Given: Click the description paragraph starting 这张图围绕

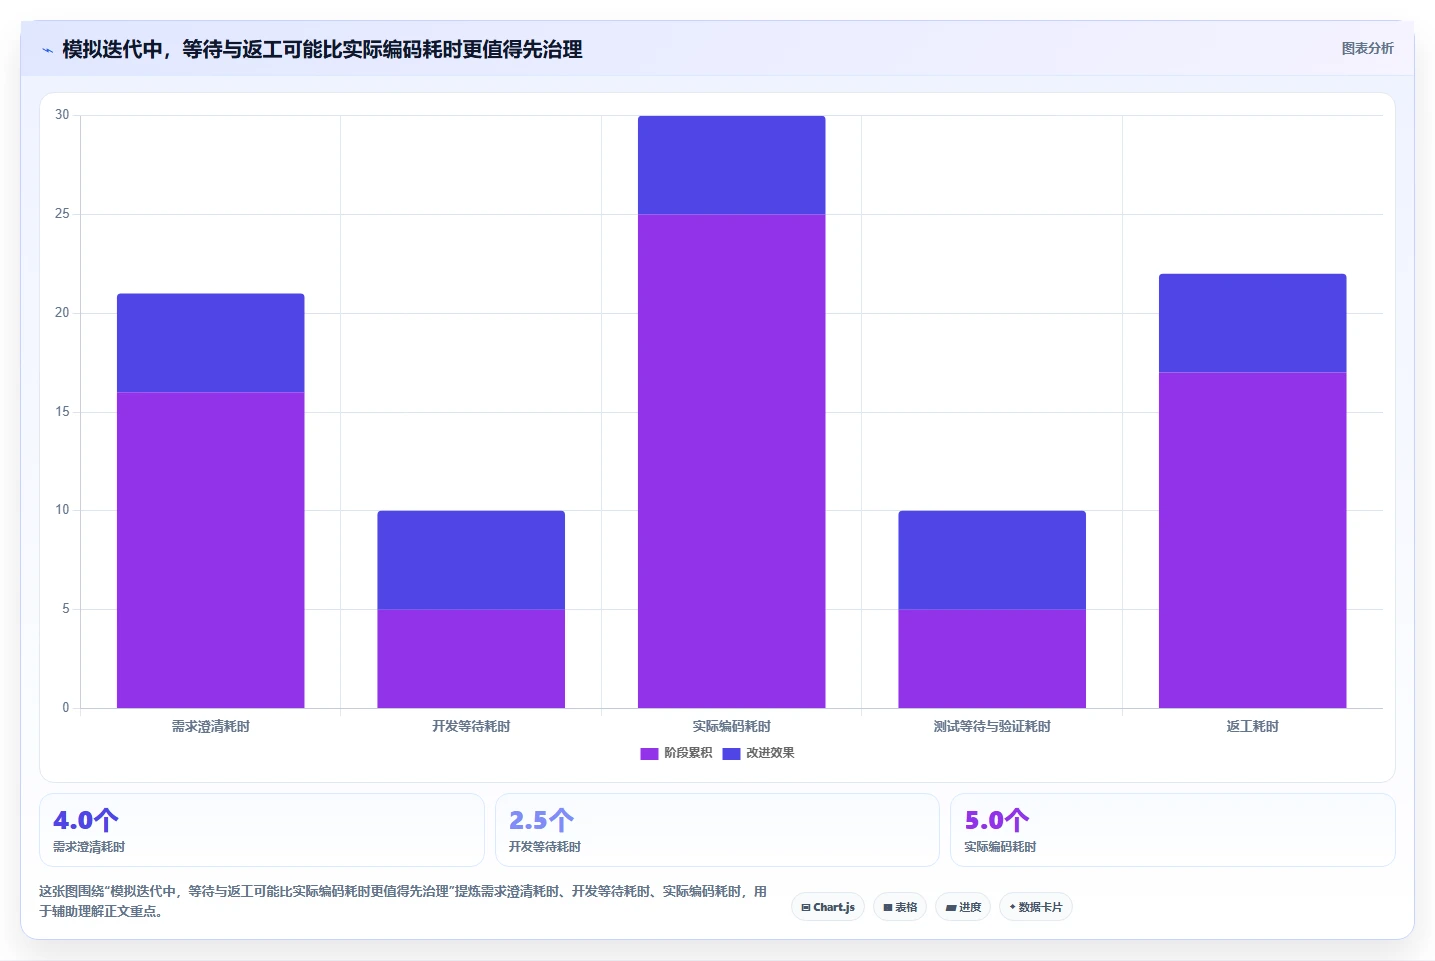Looking at the screenshot, I should click(x=403, y=901).
